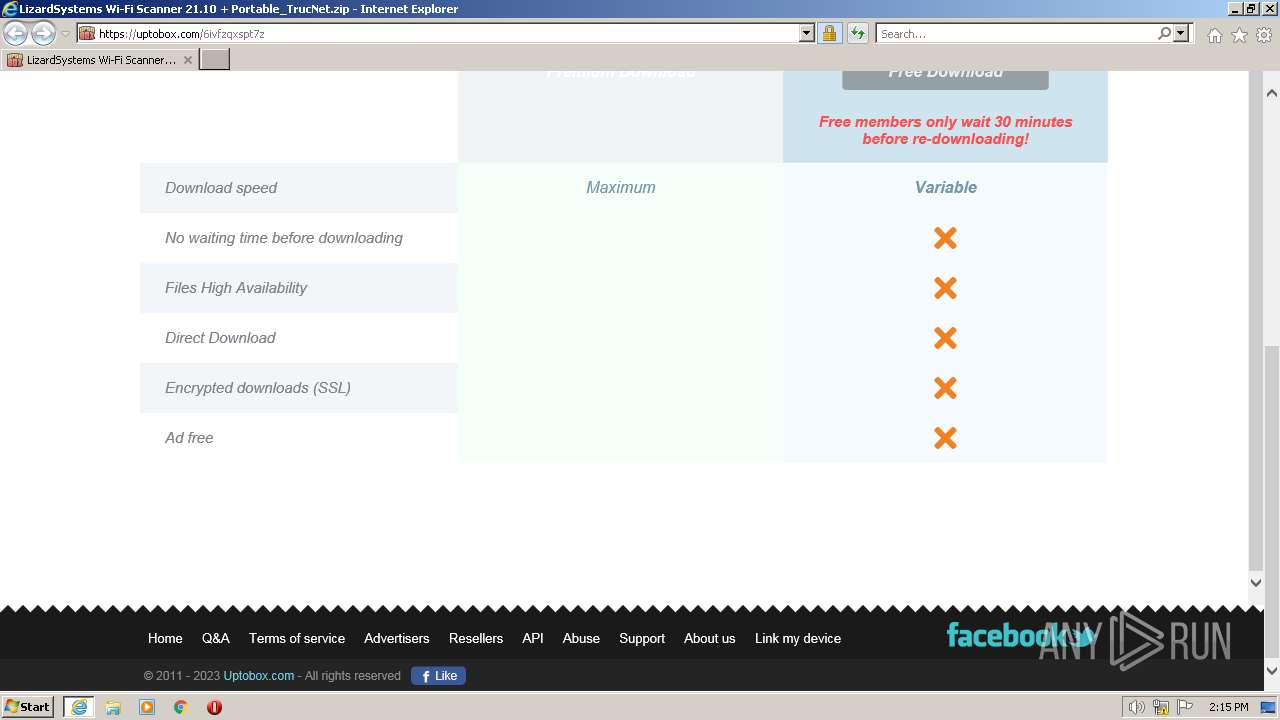Click the 30 minutes wait warning text
1280x720 pixels.
pyautogui.click(x=945, y=130)
